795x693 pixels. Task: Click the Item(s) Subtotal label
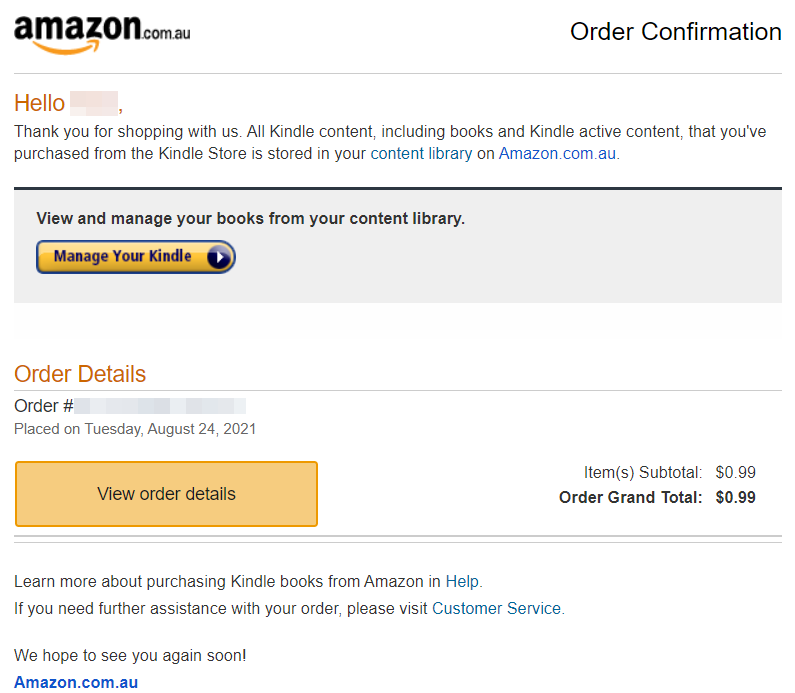point(643,472)
